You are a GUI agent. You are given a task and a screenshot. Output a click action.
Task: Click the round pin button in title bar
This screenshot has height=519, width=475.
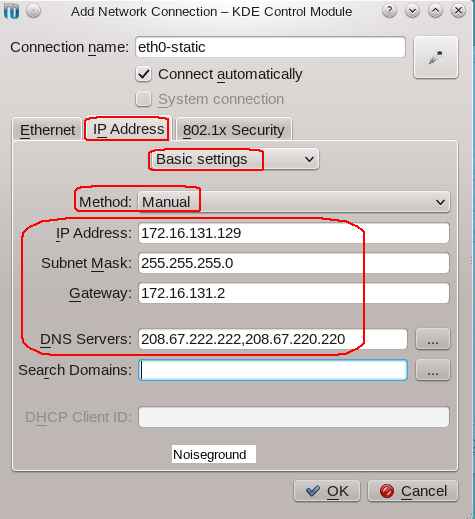pos(33,11)
